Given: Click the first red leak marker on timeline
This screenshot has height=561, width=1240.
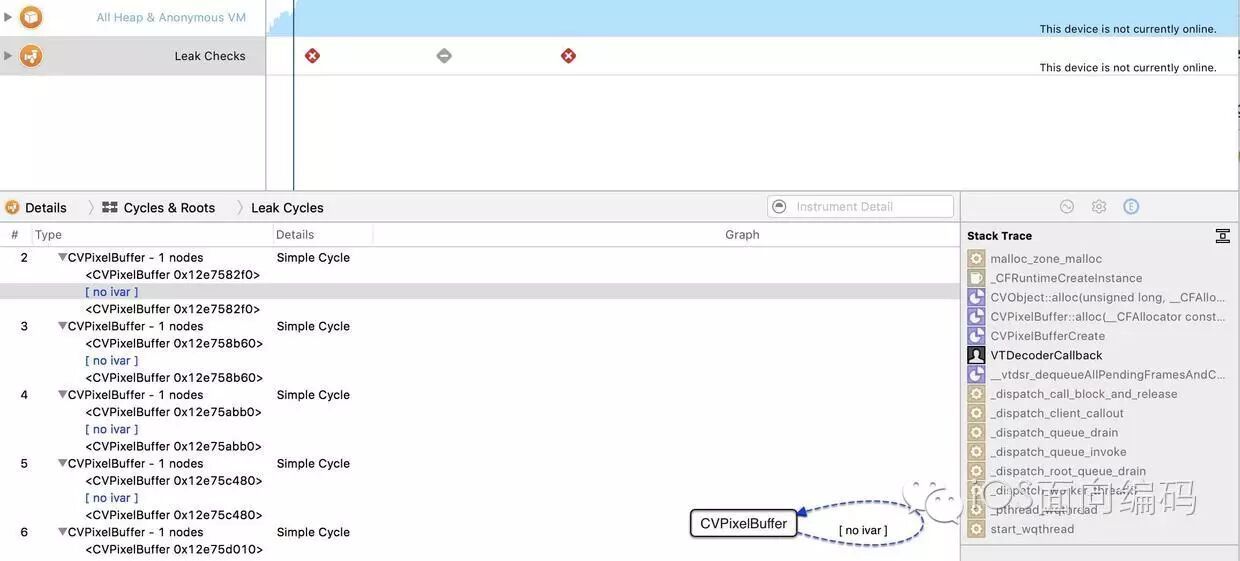Looking at the screenshot, I should pos(312,56).
